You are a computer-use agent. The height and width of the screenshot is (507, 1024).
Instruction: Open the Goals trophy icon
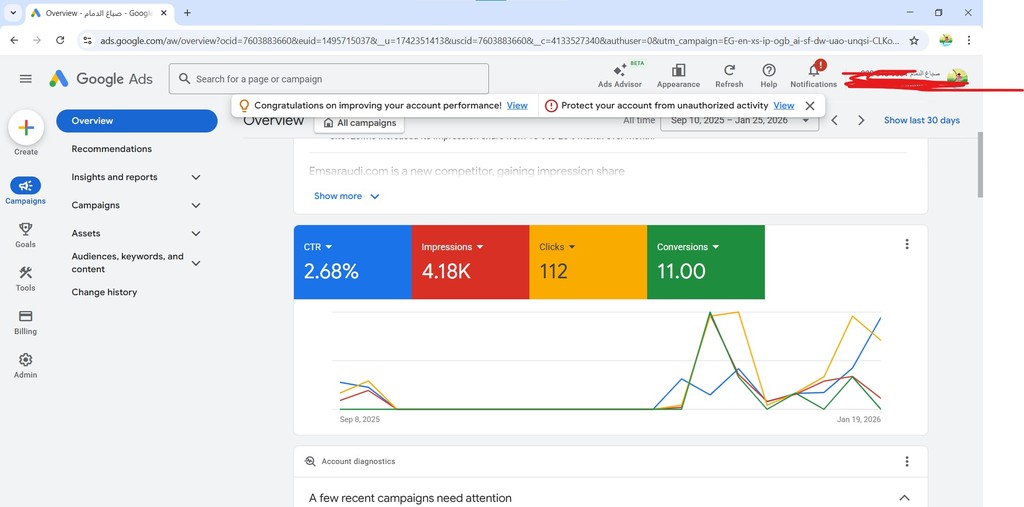(x=26, y=230)
